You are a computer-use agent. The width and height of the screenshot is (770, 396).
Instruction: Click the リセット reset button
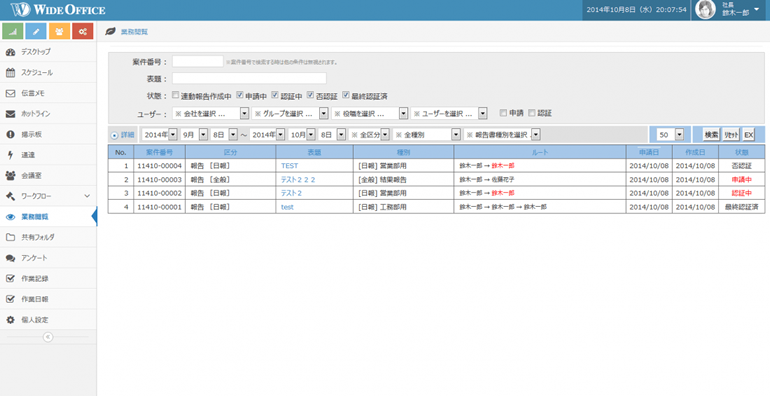coord(731,135)
